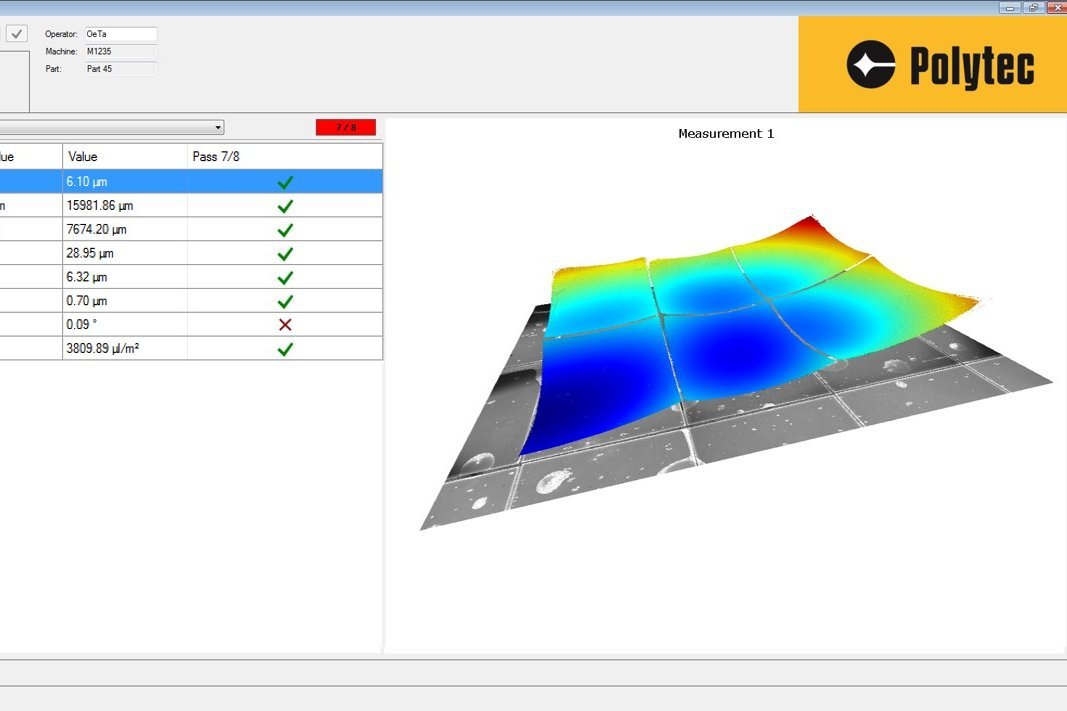This screenshot has width=1067, height=711.
Task: Open the measurement selection combo box above the table
Action: pyautogui.click(x=218, y=126)
